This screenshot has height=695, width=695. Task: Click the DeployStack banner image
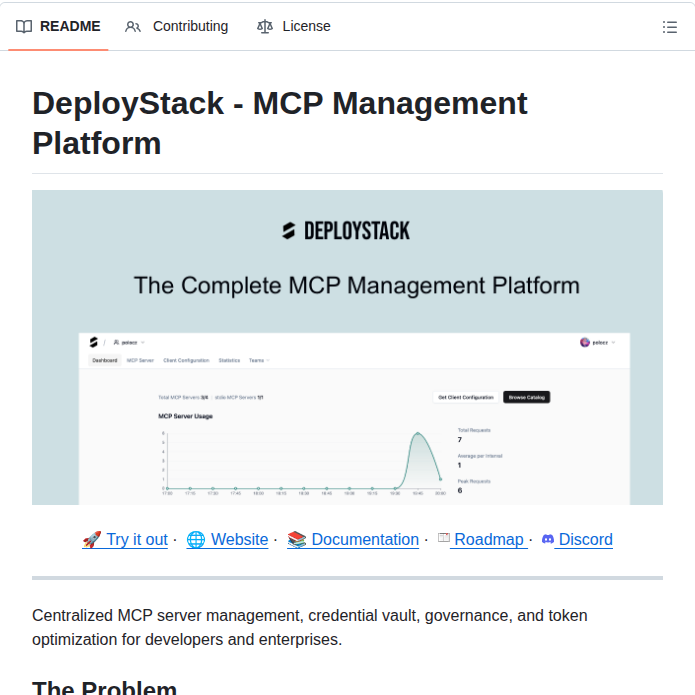tap(347, 348)
